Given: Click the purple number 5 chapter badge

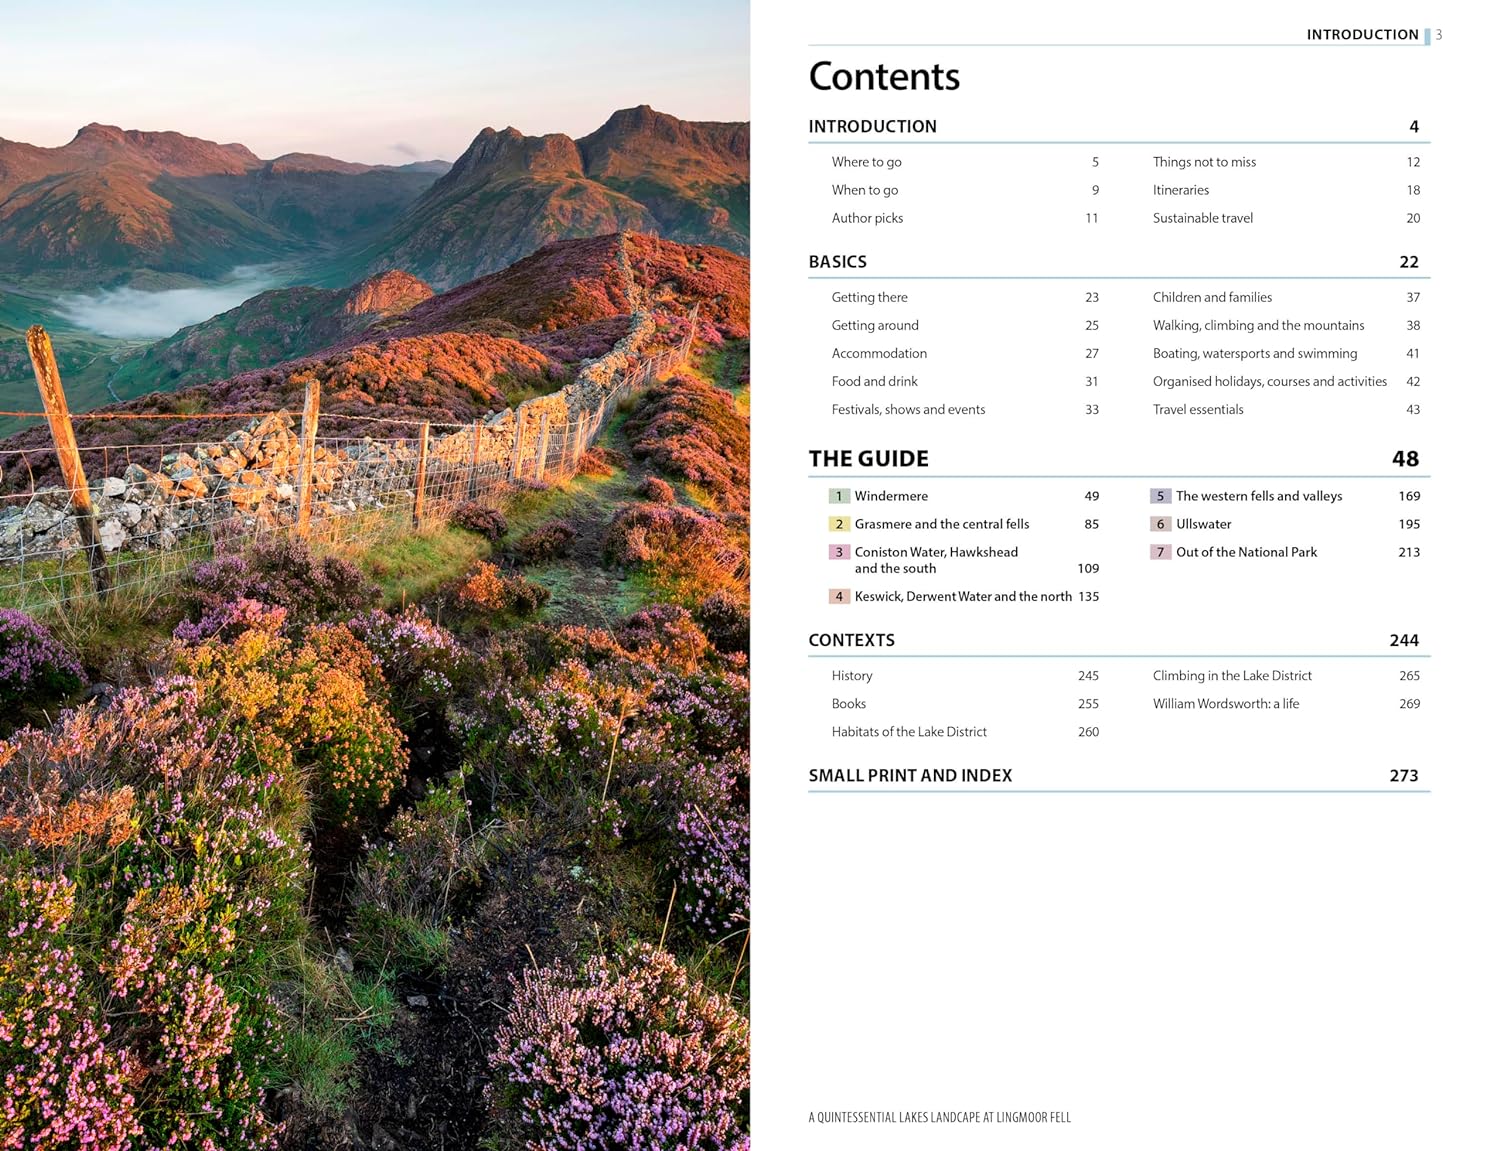Looking at the screenshot, I should coord(1160,496).
